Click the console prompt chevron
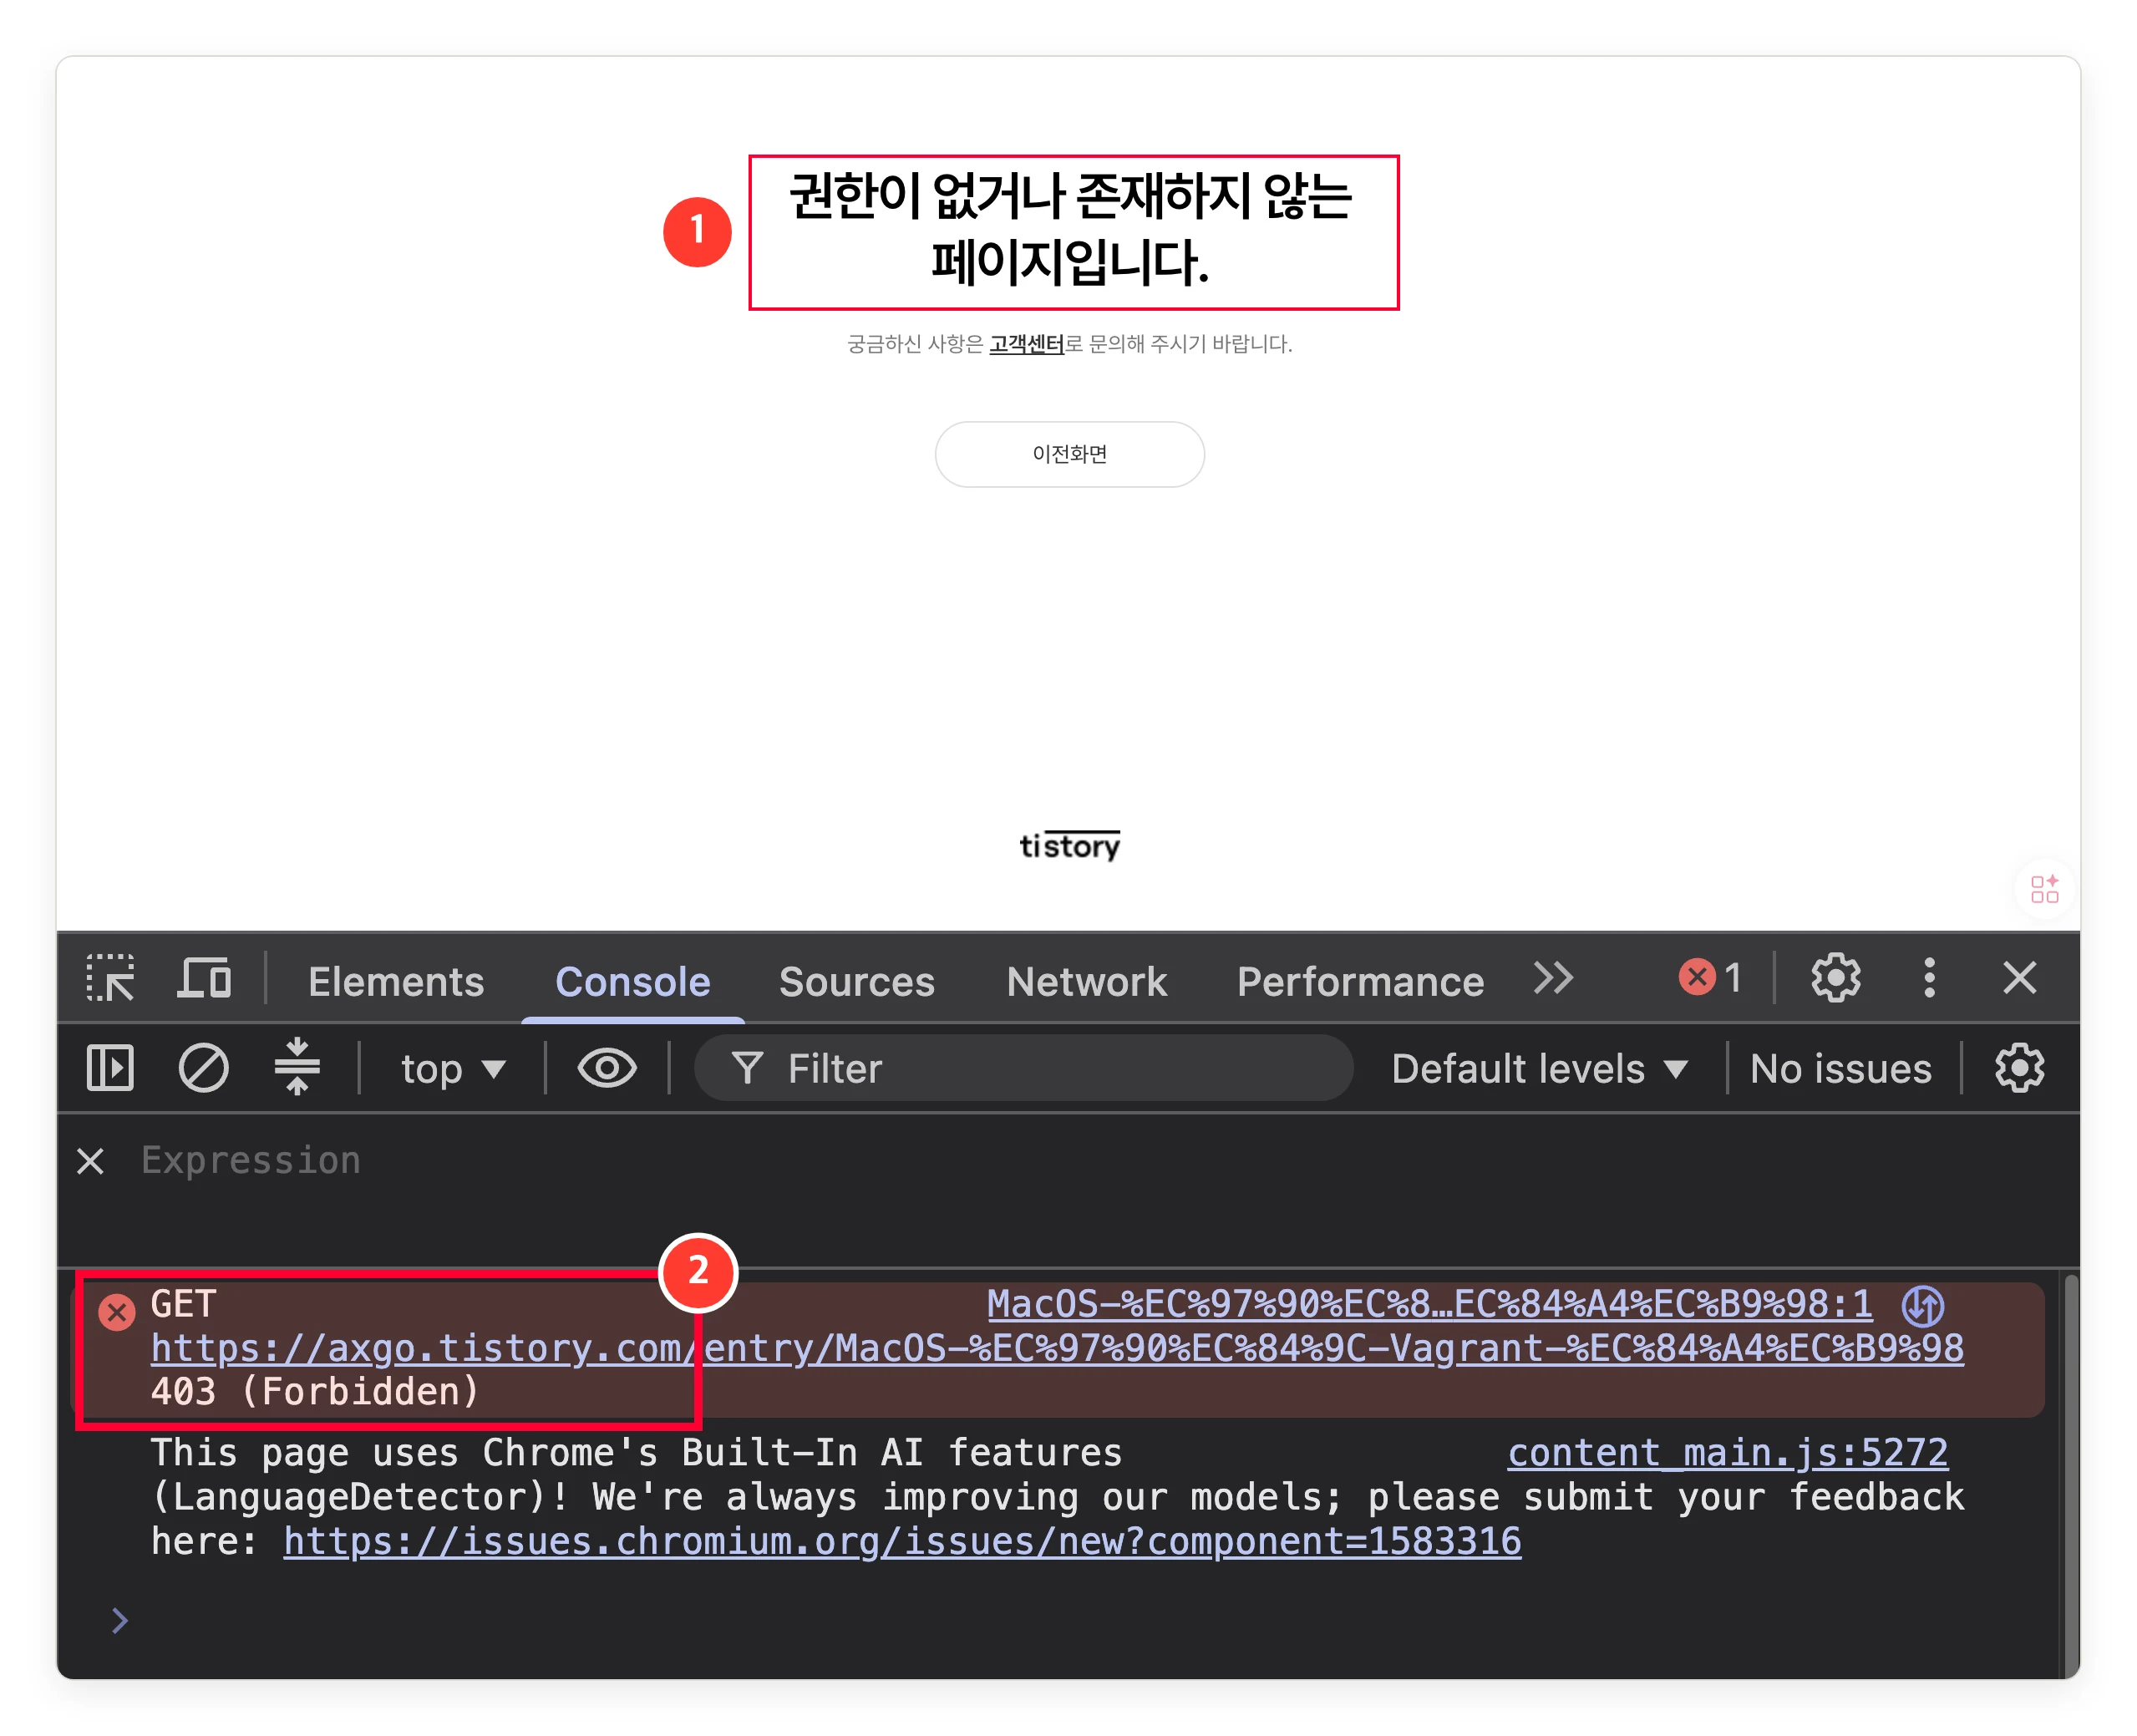Screen dimensions: 2137x1736 (119, 1620)
